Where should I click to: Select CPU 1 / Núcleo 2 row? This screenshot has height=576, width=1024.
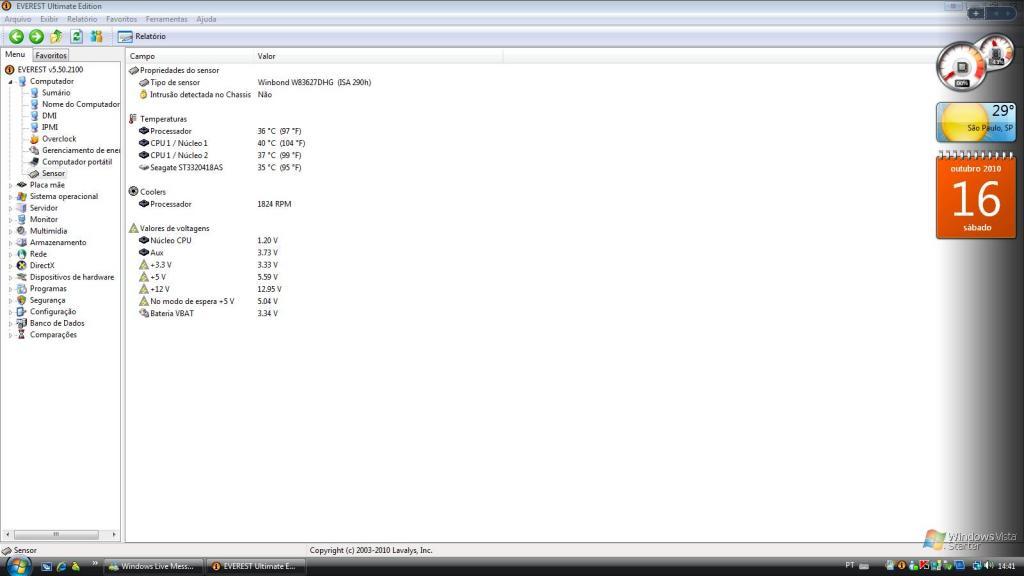click(x=220, y=155)
